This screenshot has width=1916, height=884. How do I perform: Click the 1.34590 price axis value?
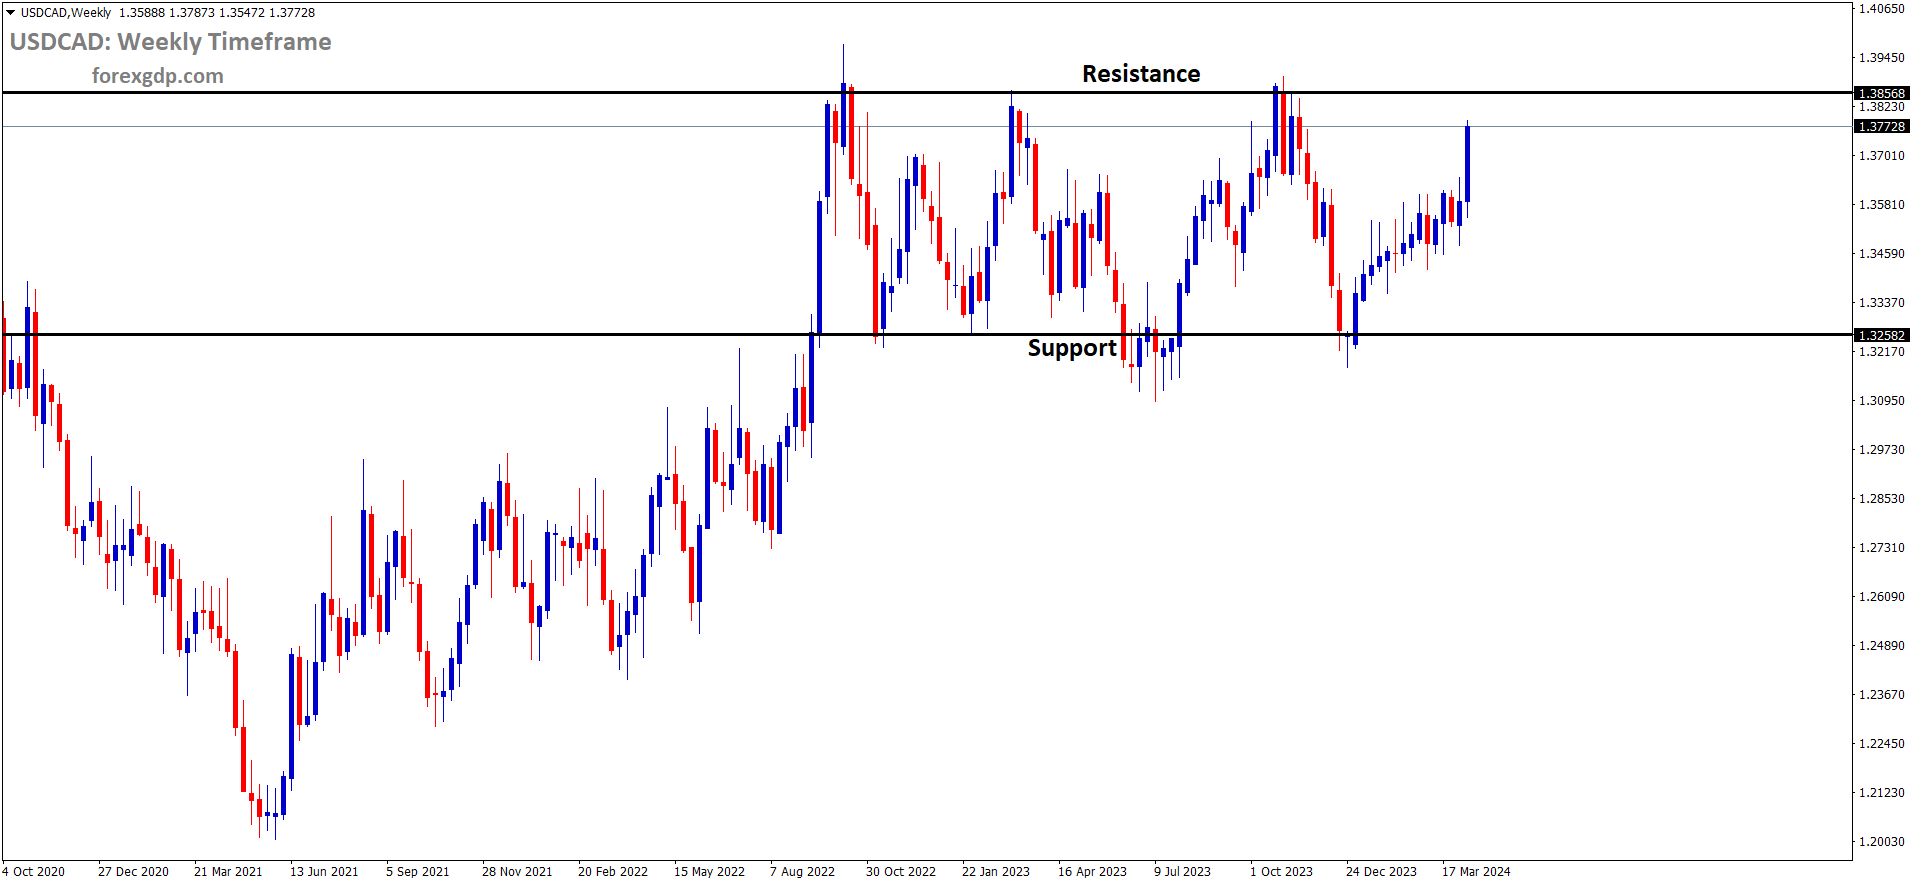tap(1882, 253)
